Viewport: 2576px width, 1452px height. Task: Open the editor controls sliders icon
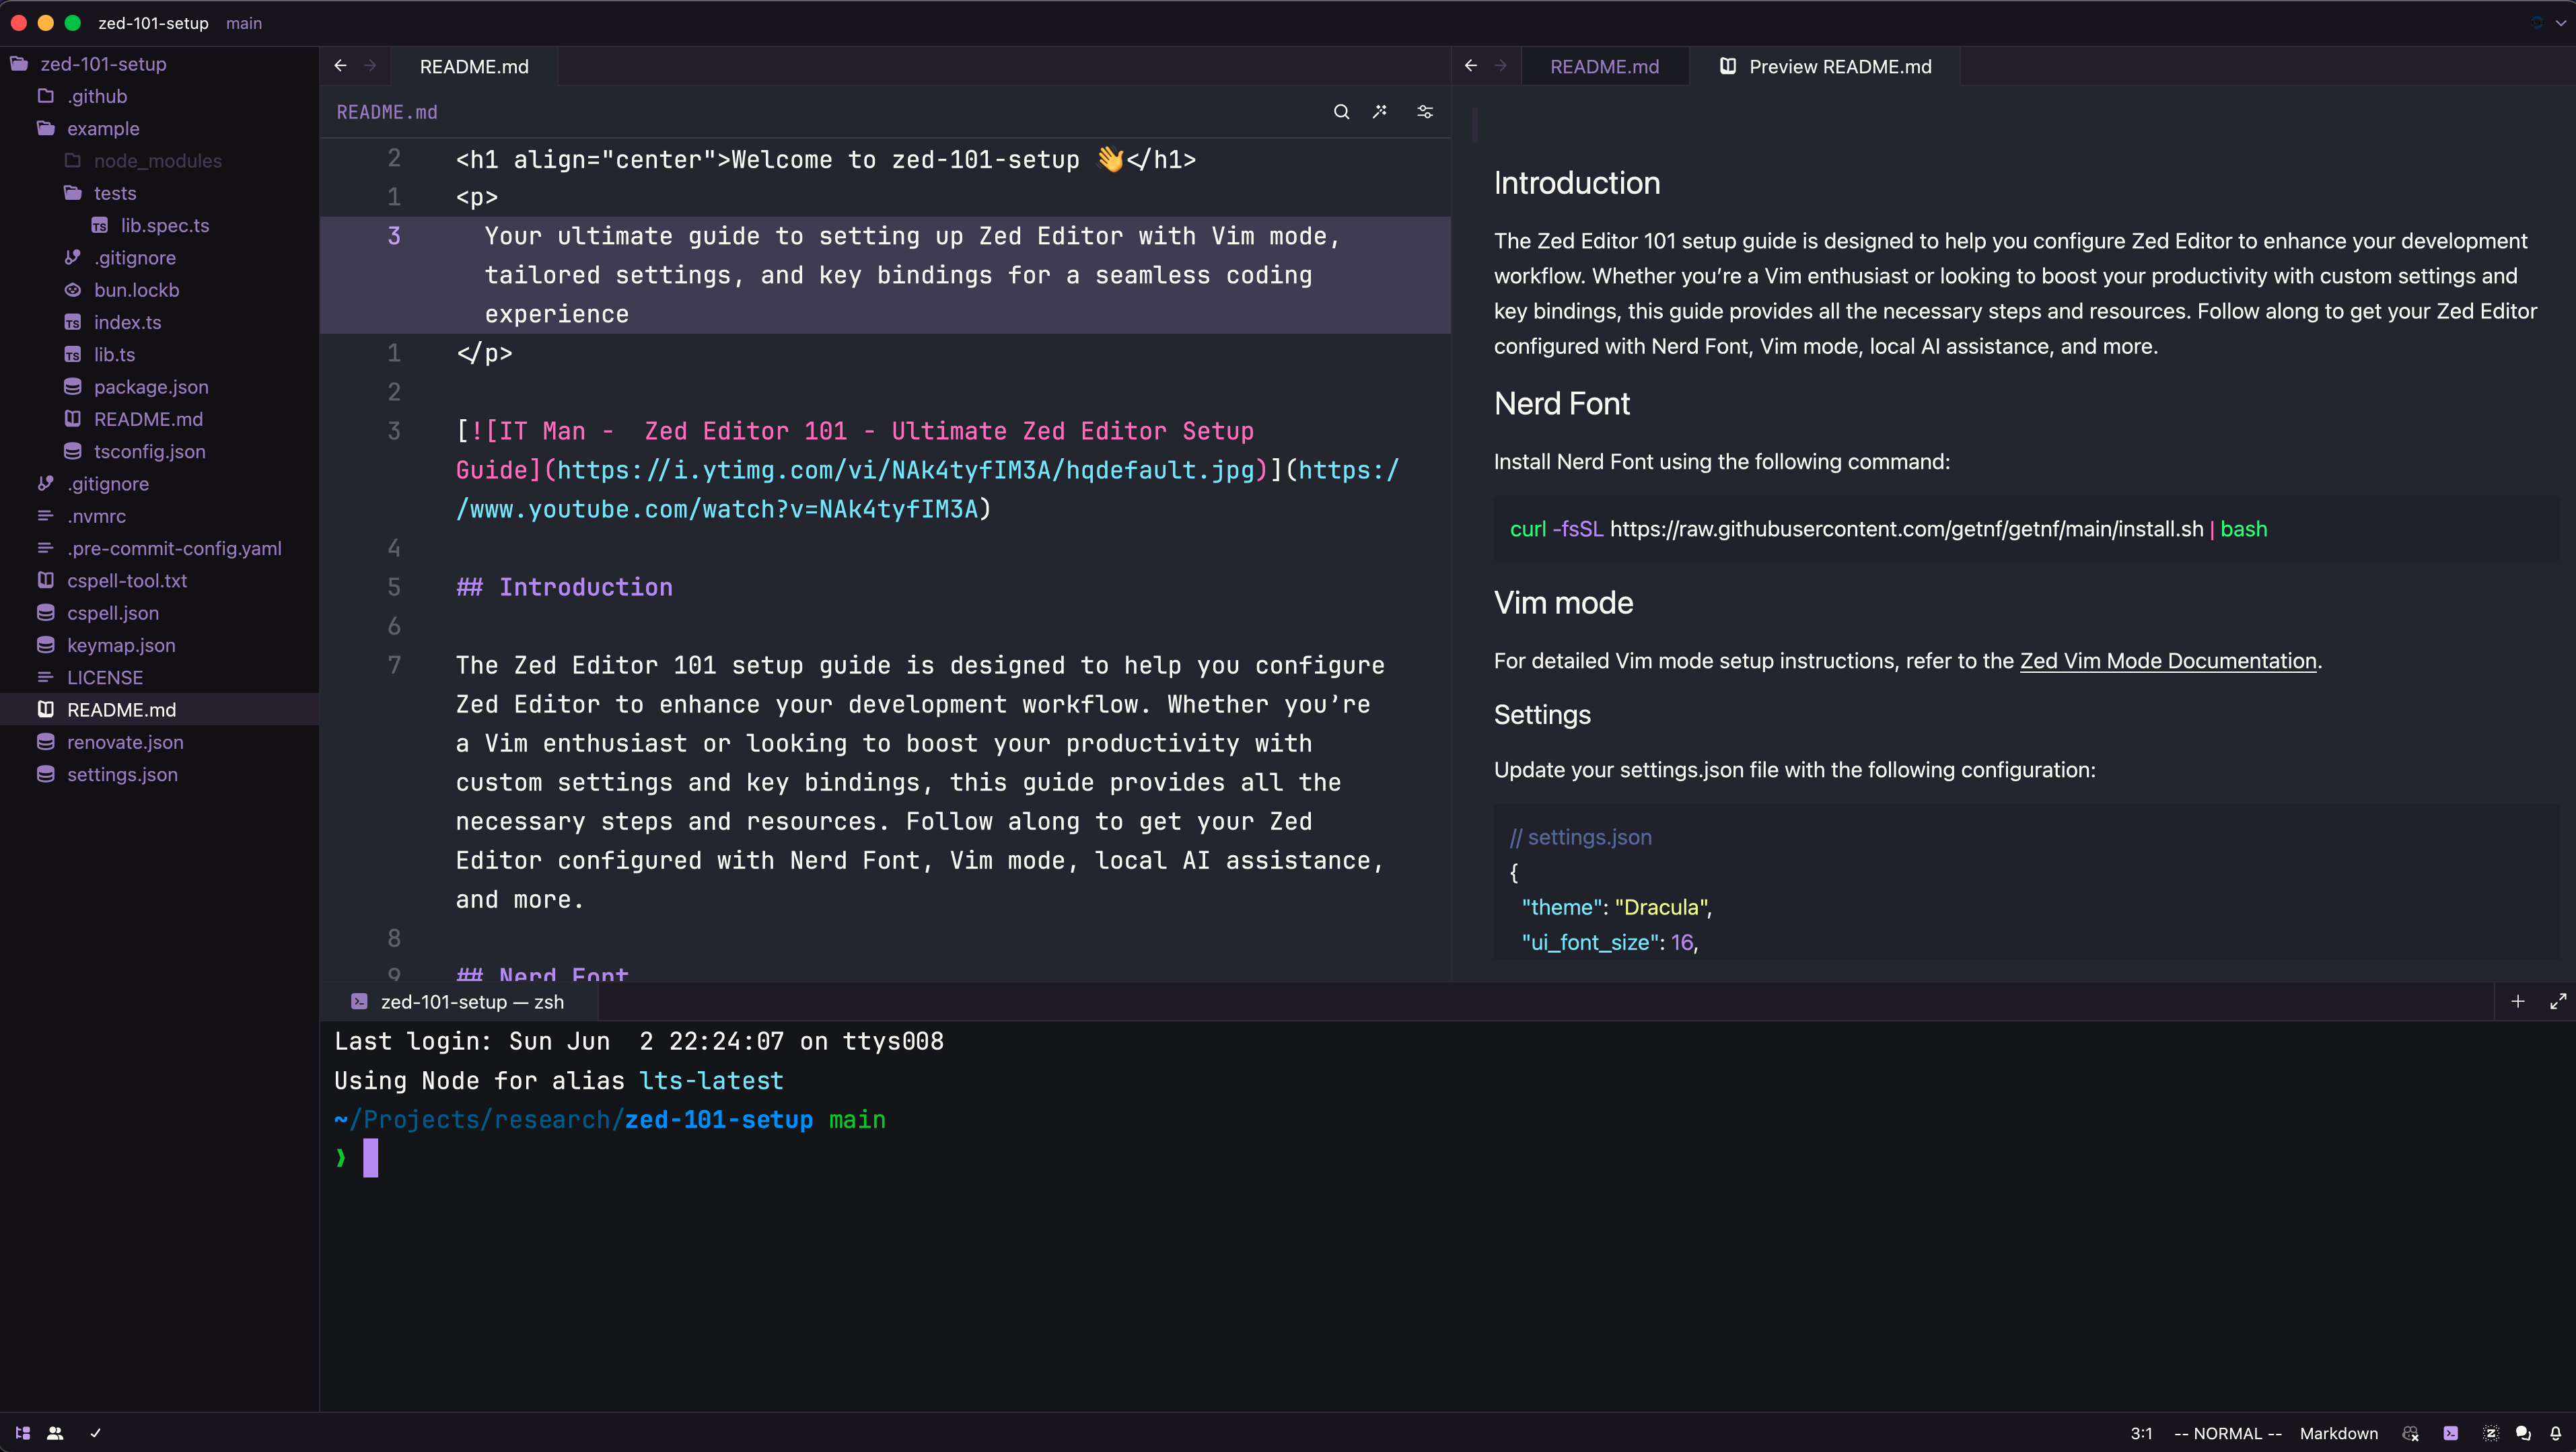tap(1425, 112)
